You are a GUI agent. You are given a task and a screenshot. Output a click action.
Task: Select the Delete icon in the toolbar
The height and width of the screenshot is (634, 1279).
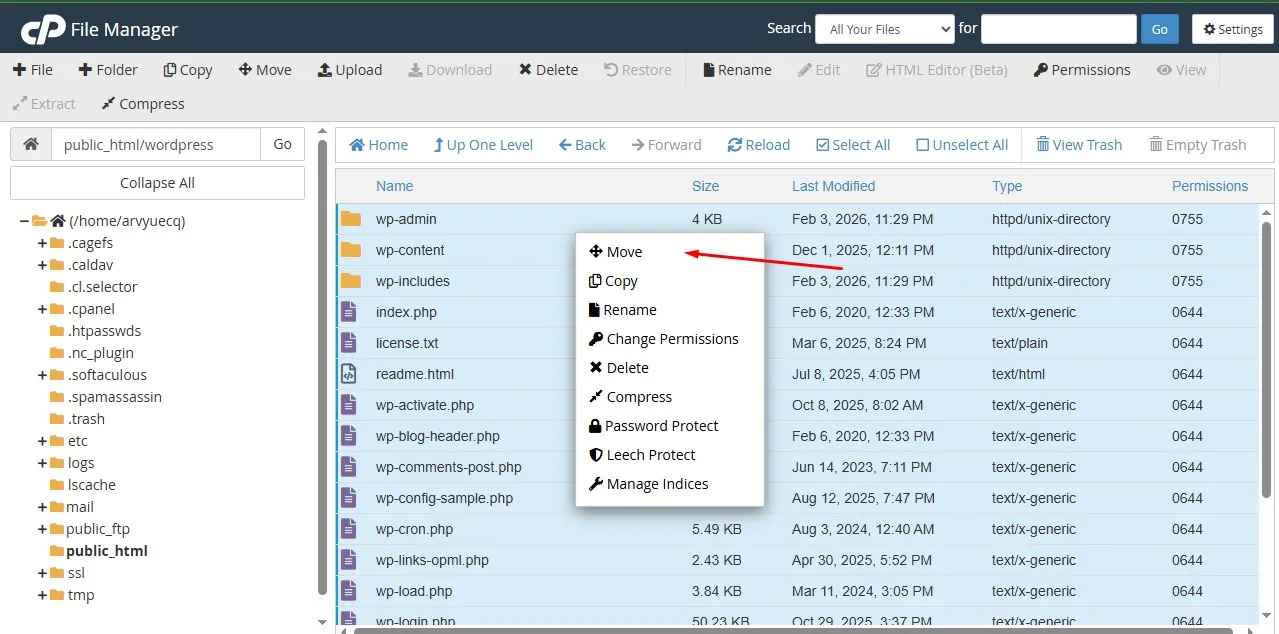[x=547, y=69]
